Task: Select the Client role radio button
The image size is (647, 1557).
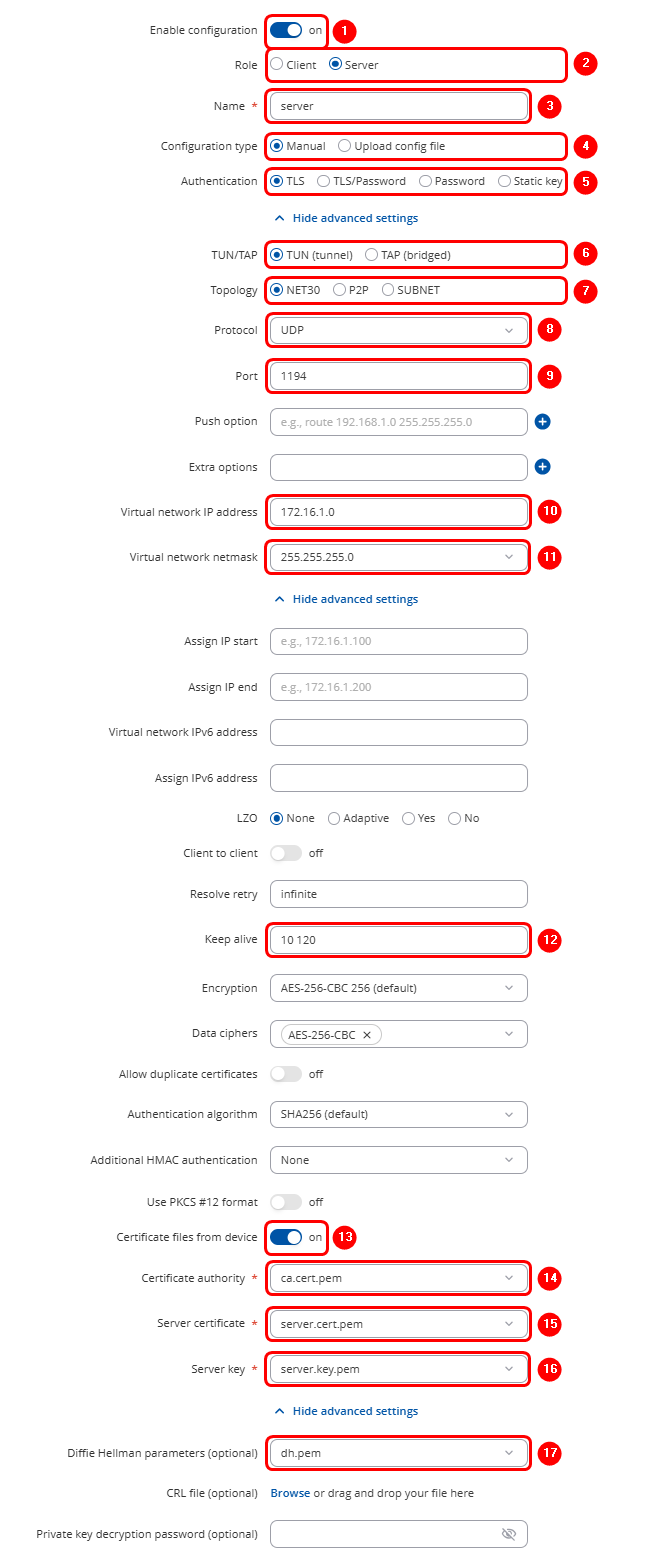Action: (x=277, y=65)
